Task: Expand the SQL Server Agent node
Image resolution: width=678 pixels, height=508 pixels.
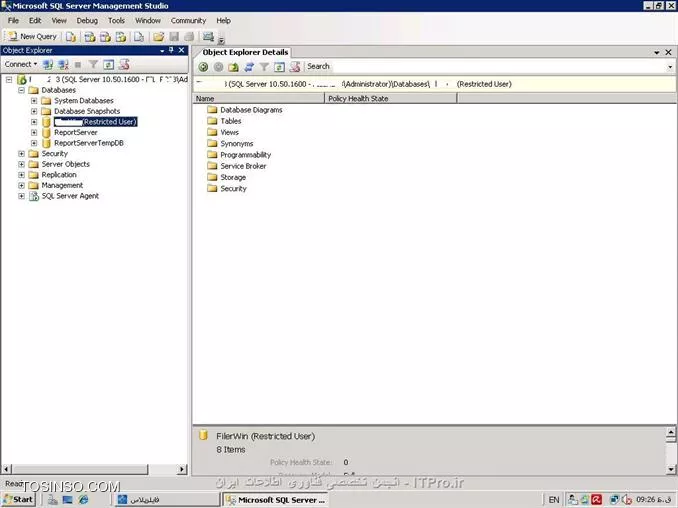Action: click(x=21, y=196)
